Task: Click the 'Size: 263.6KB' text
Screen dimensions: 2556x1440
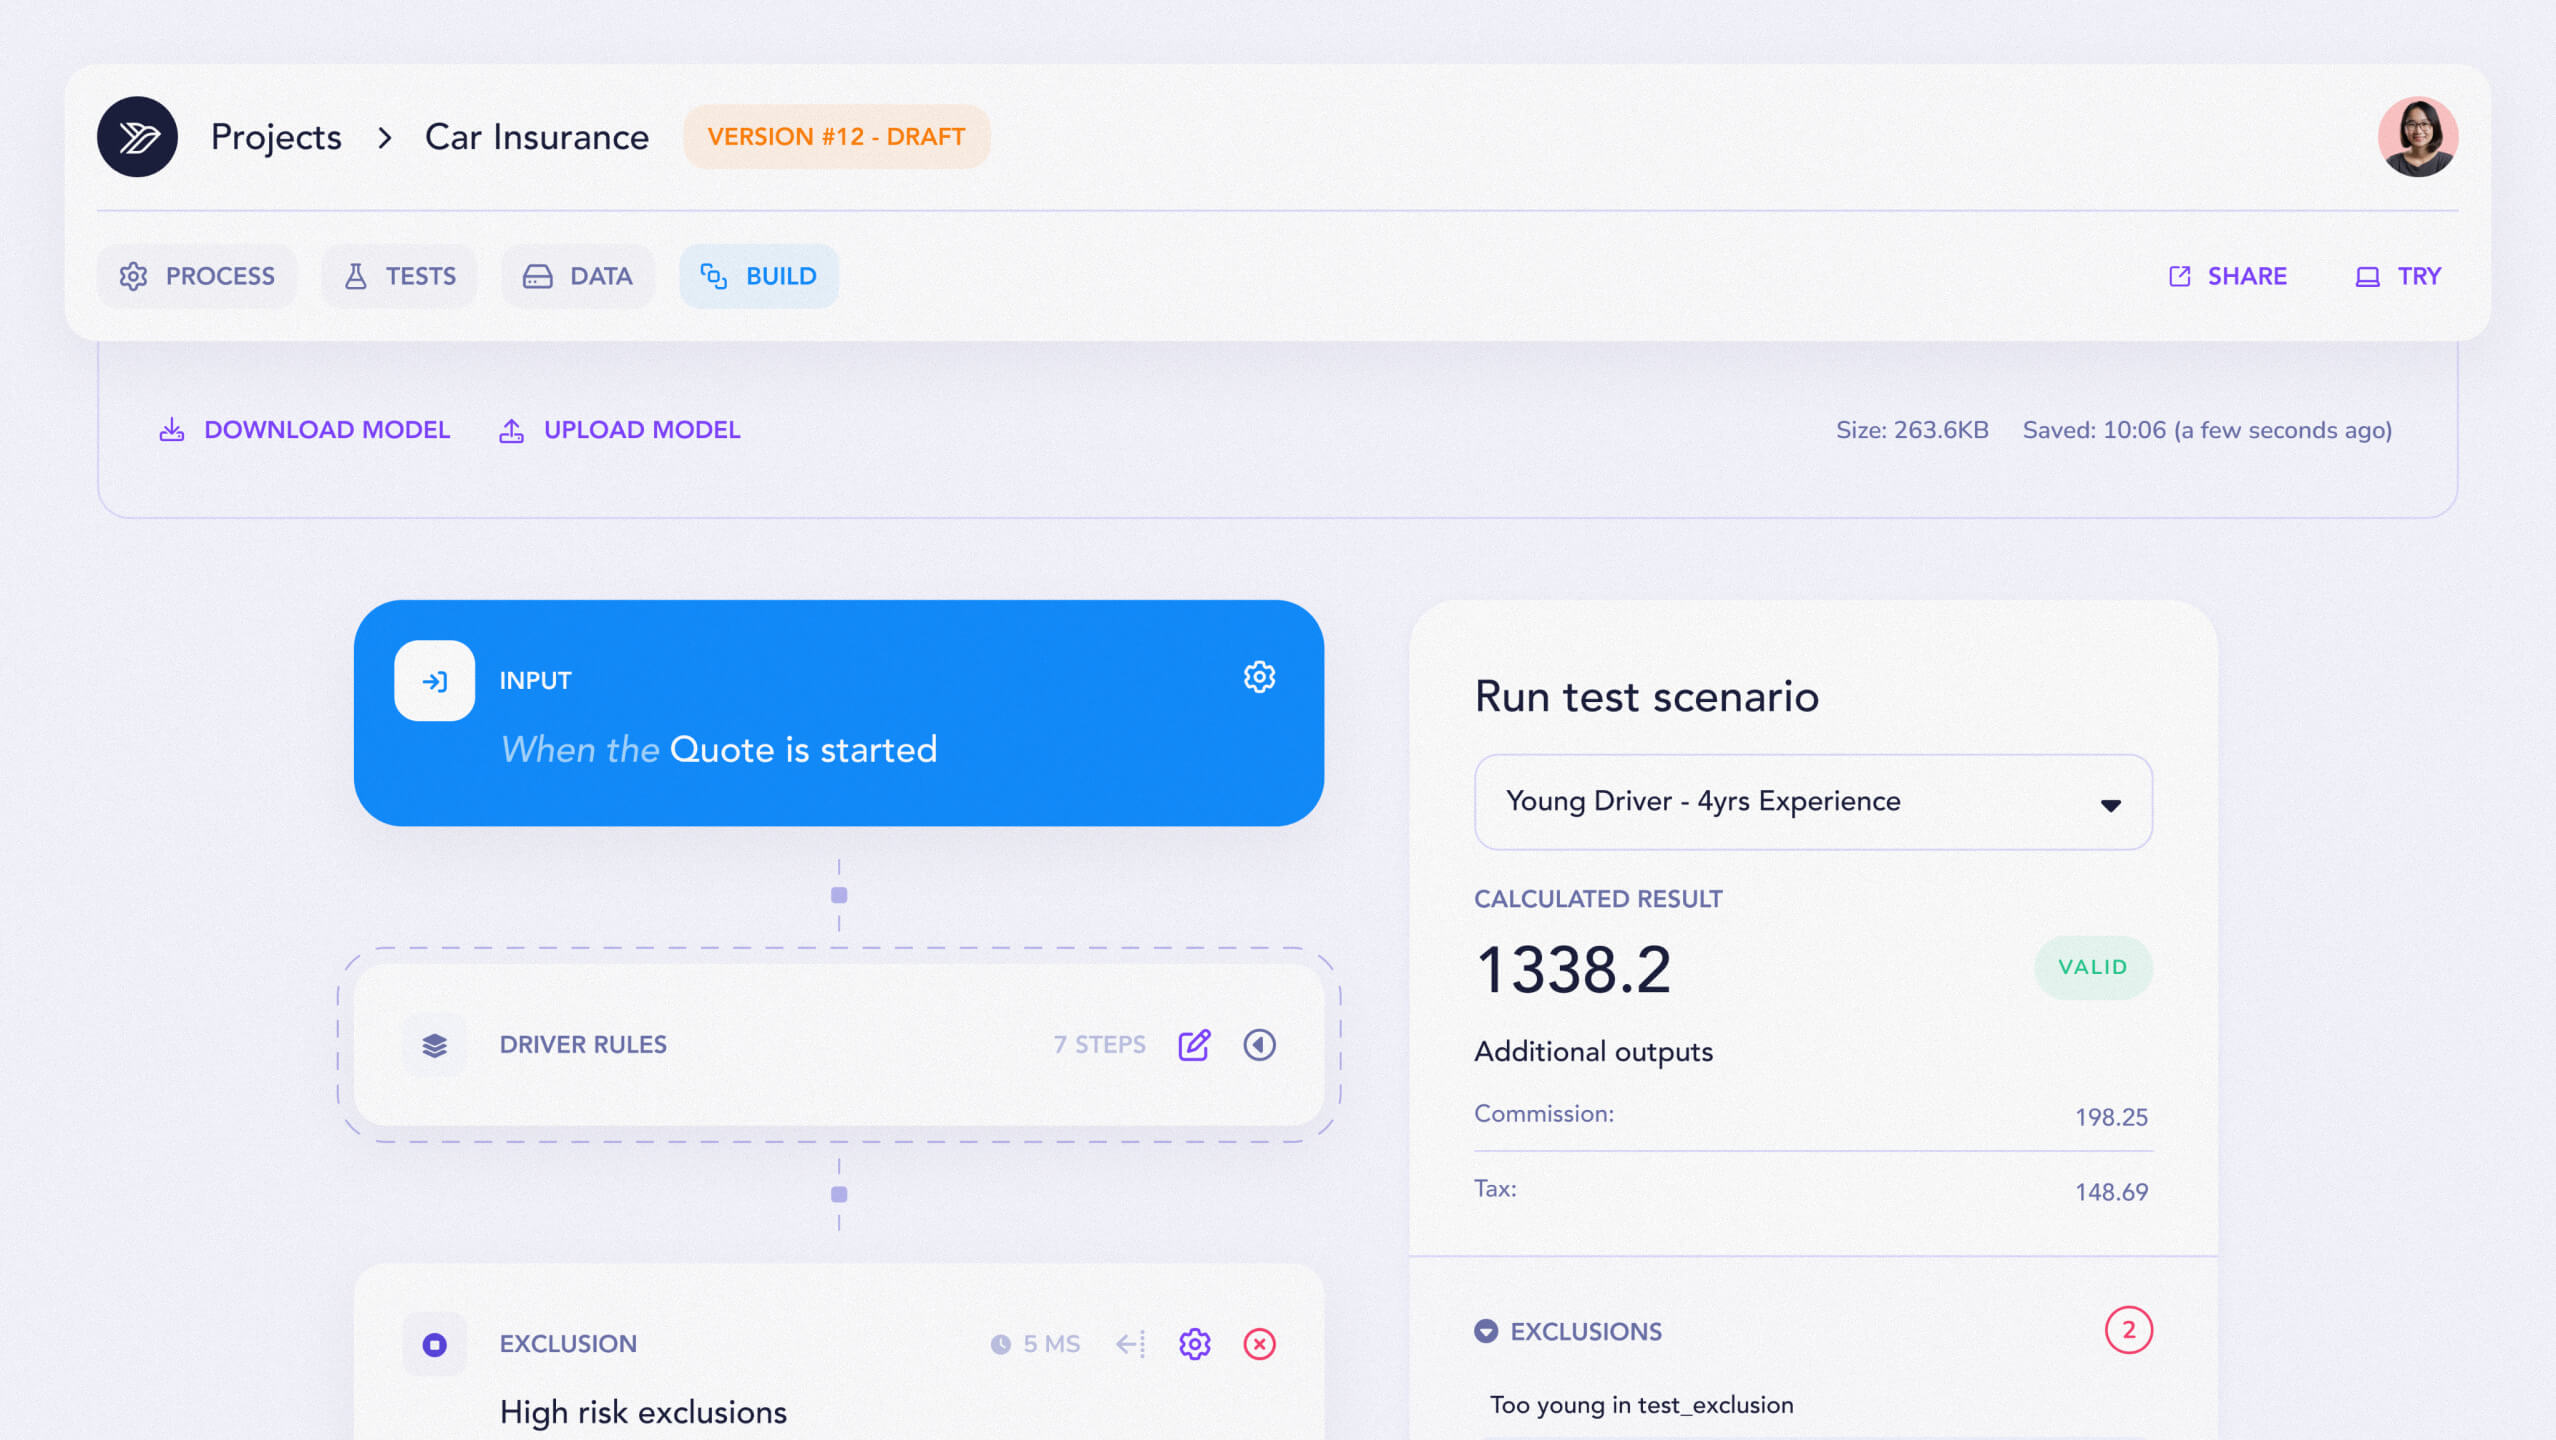Action: [x=1912, y=430]
